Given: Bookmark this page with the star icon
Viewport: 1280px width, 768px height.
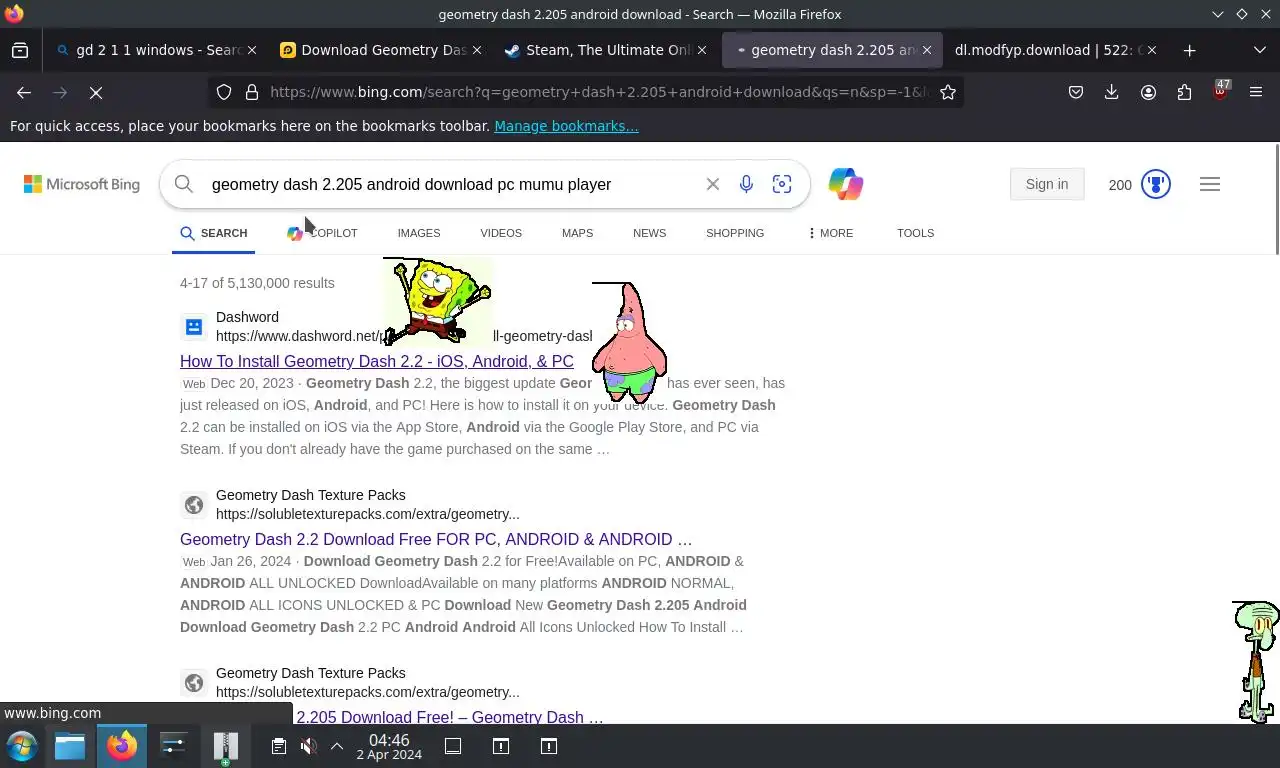Looking at the screenshot, I should pyautogui.click(x=948, y=92).
